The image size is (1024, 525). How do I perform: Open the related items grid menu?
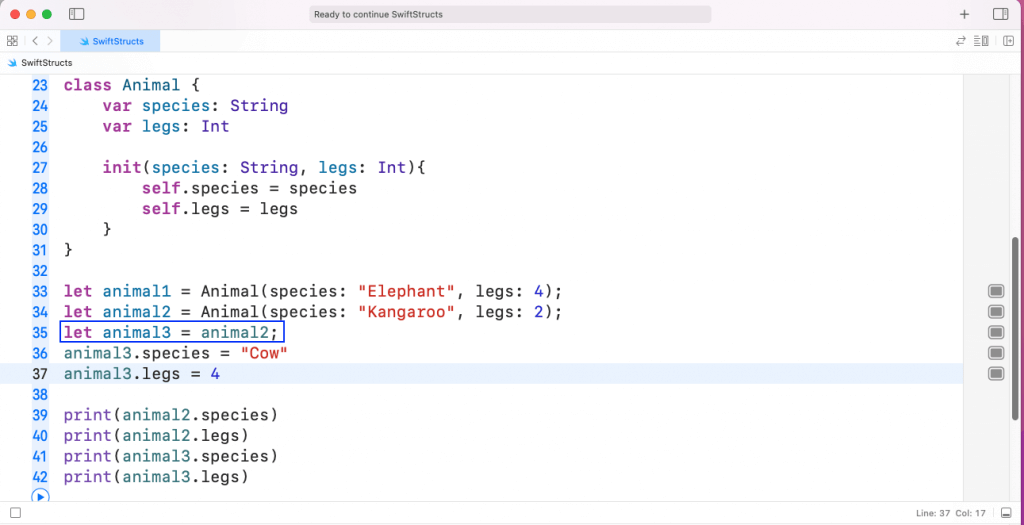(x=12, y=41)
